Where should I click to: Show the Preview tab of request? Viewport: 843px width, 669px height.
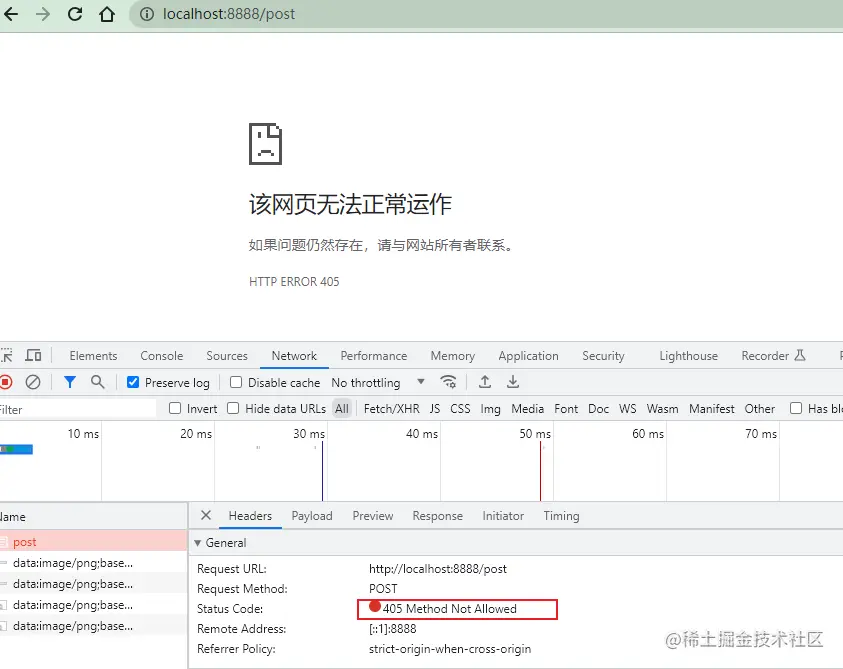[x=373, y=516]
